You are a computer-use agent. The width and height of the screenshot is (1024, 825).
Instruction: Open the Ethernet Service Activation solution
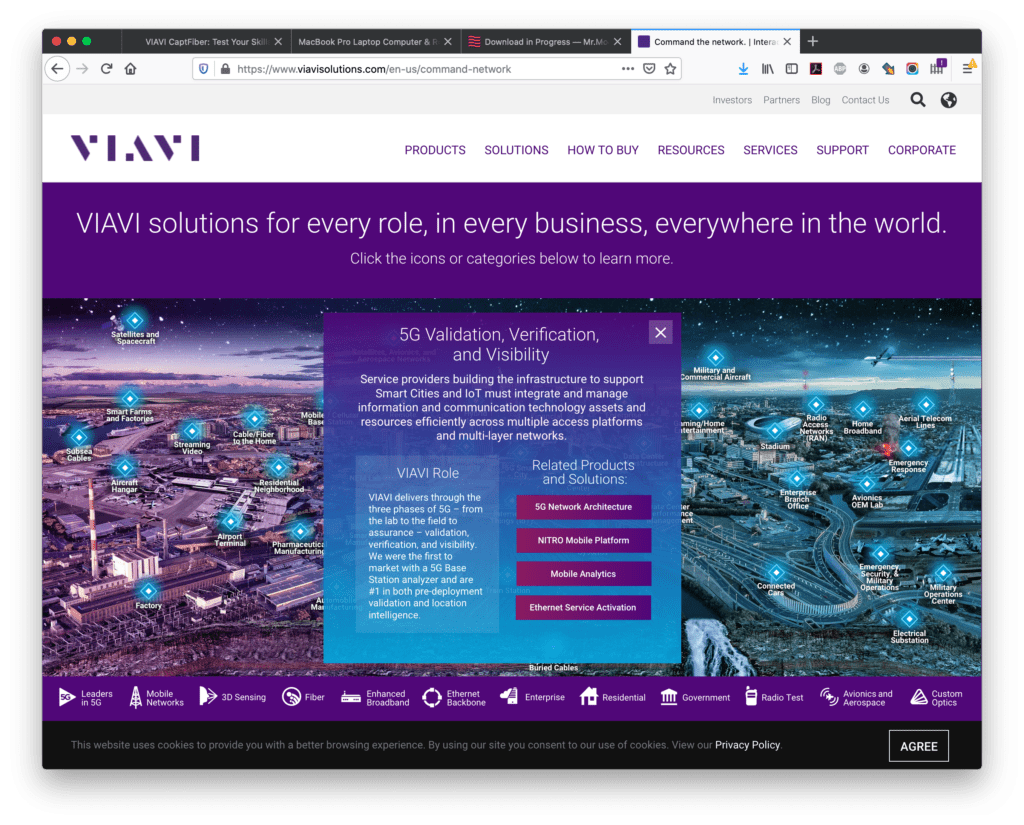583,607
